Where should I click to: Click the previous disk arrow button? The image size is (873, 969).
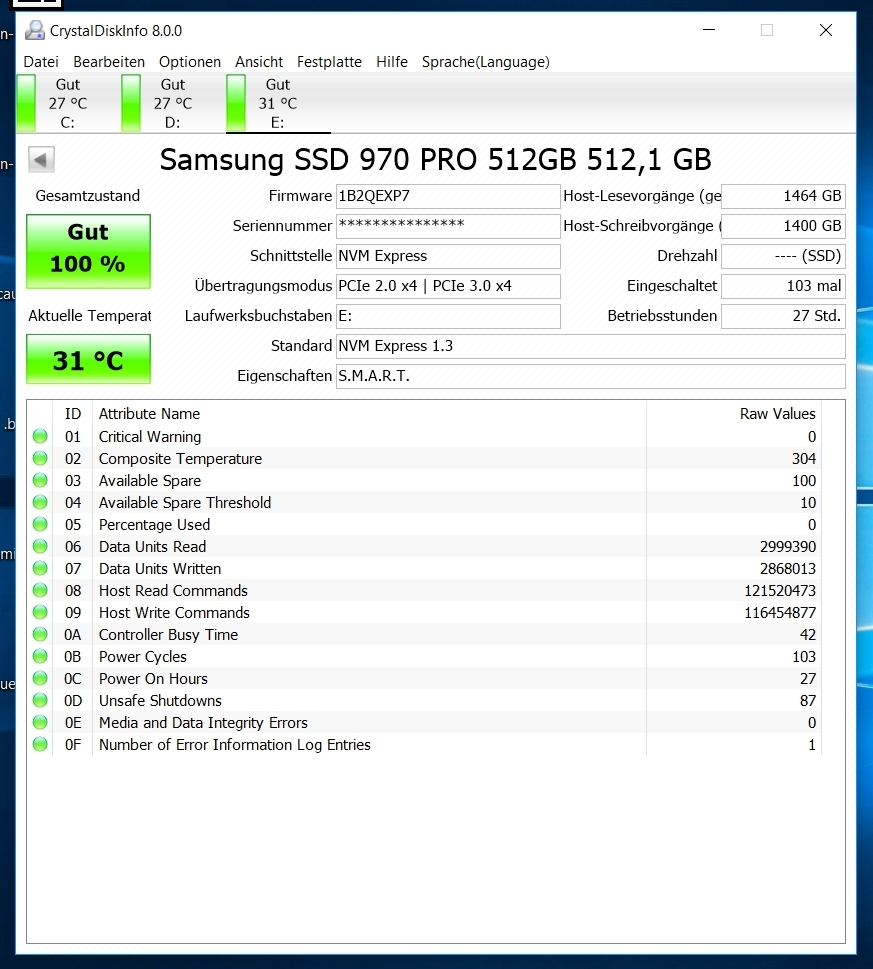coord(41,160)
